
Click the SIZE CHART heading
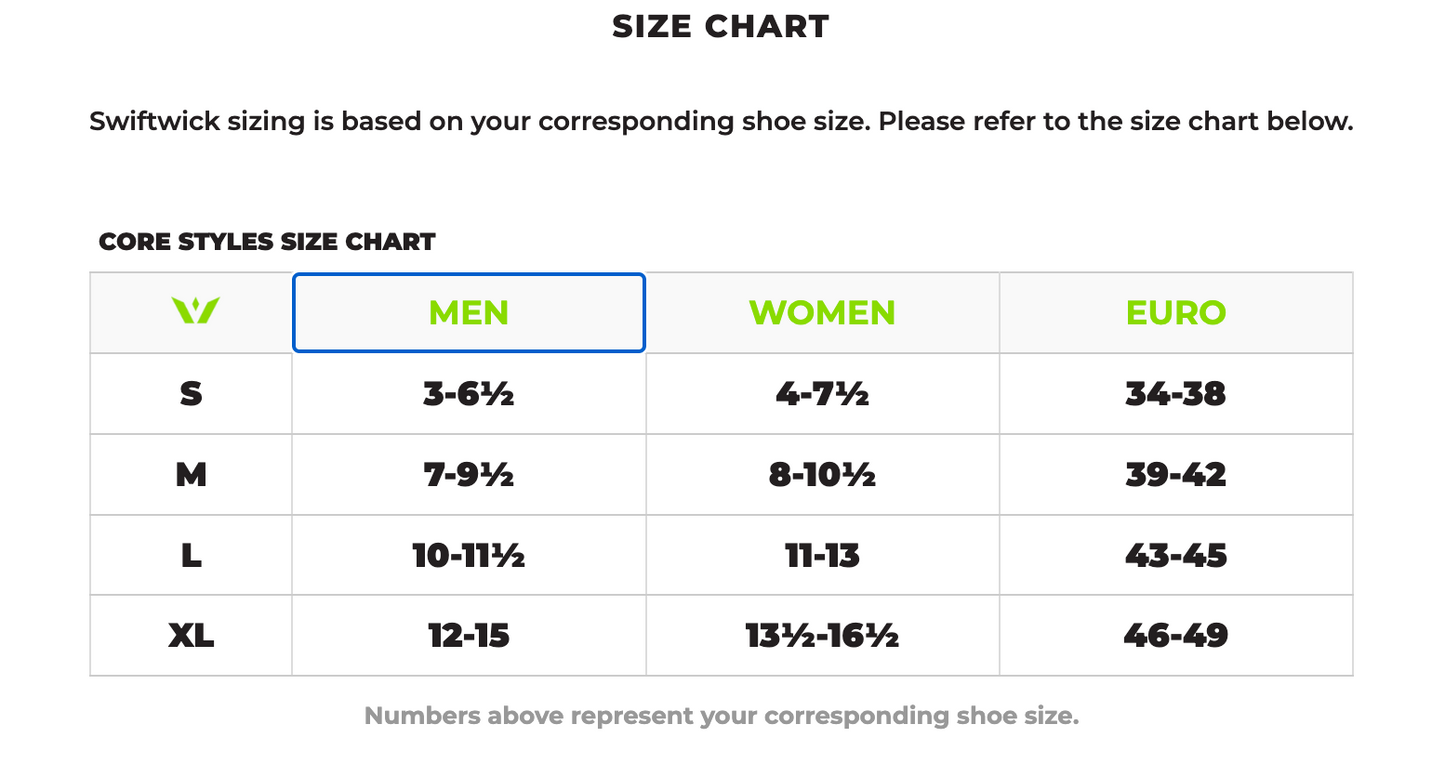click(721, 26)
